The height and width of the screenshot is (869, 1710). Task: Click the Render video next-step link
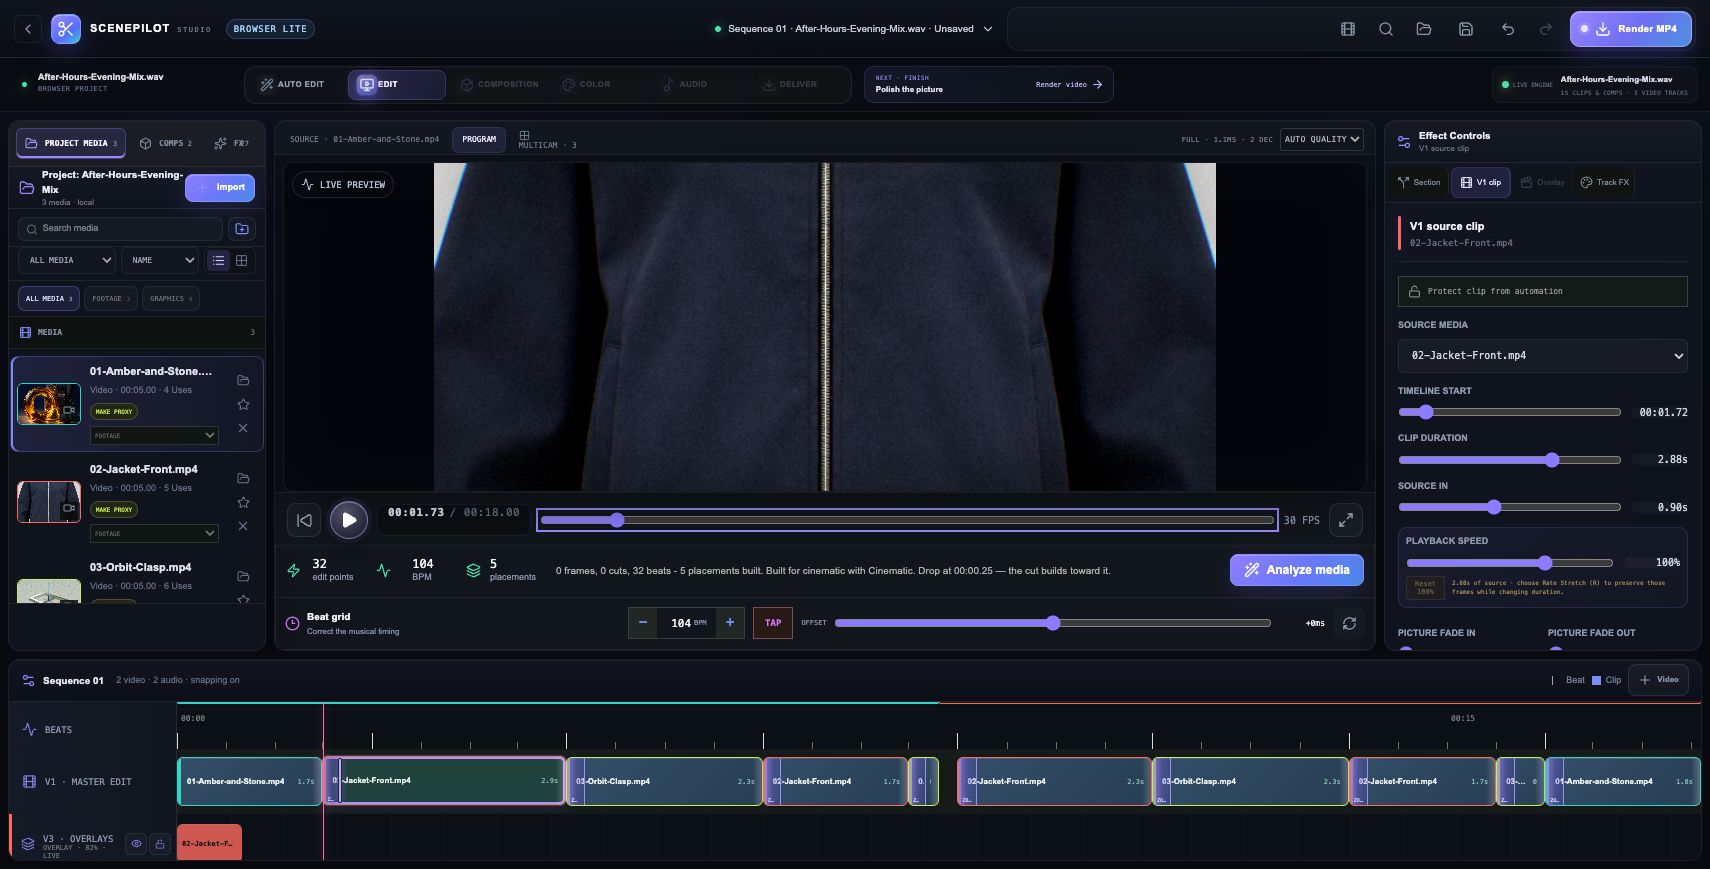(1069, 85)
